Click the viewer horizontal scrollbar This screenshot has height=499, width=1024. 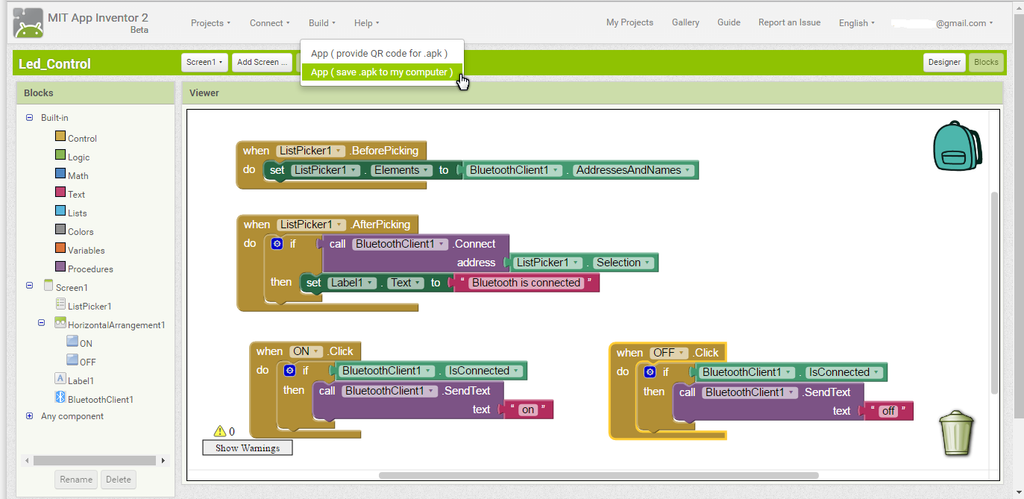tap(598, 475)
